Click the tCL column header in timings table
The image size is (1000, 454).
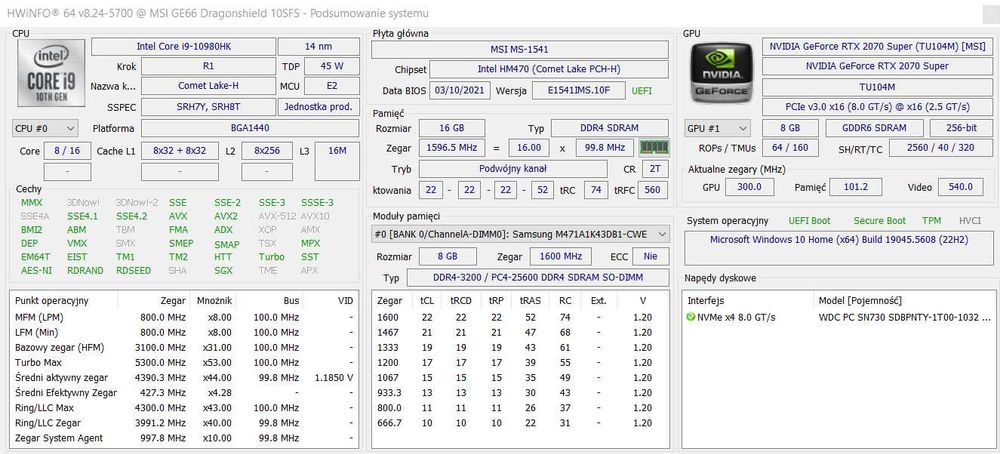426,300
